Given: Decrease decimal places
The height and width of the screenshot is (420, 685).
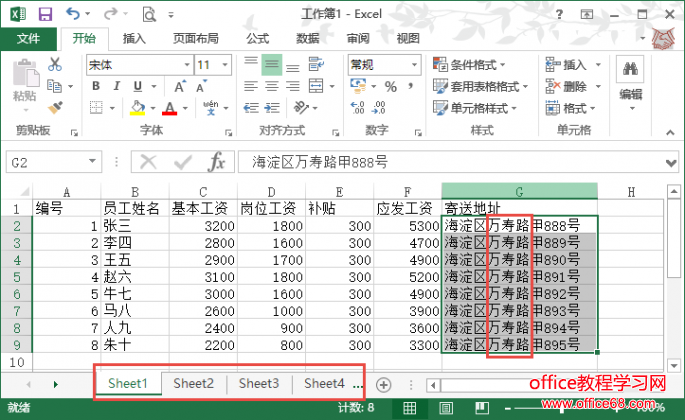Looking at the screenshot, I should point(379,108).
